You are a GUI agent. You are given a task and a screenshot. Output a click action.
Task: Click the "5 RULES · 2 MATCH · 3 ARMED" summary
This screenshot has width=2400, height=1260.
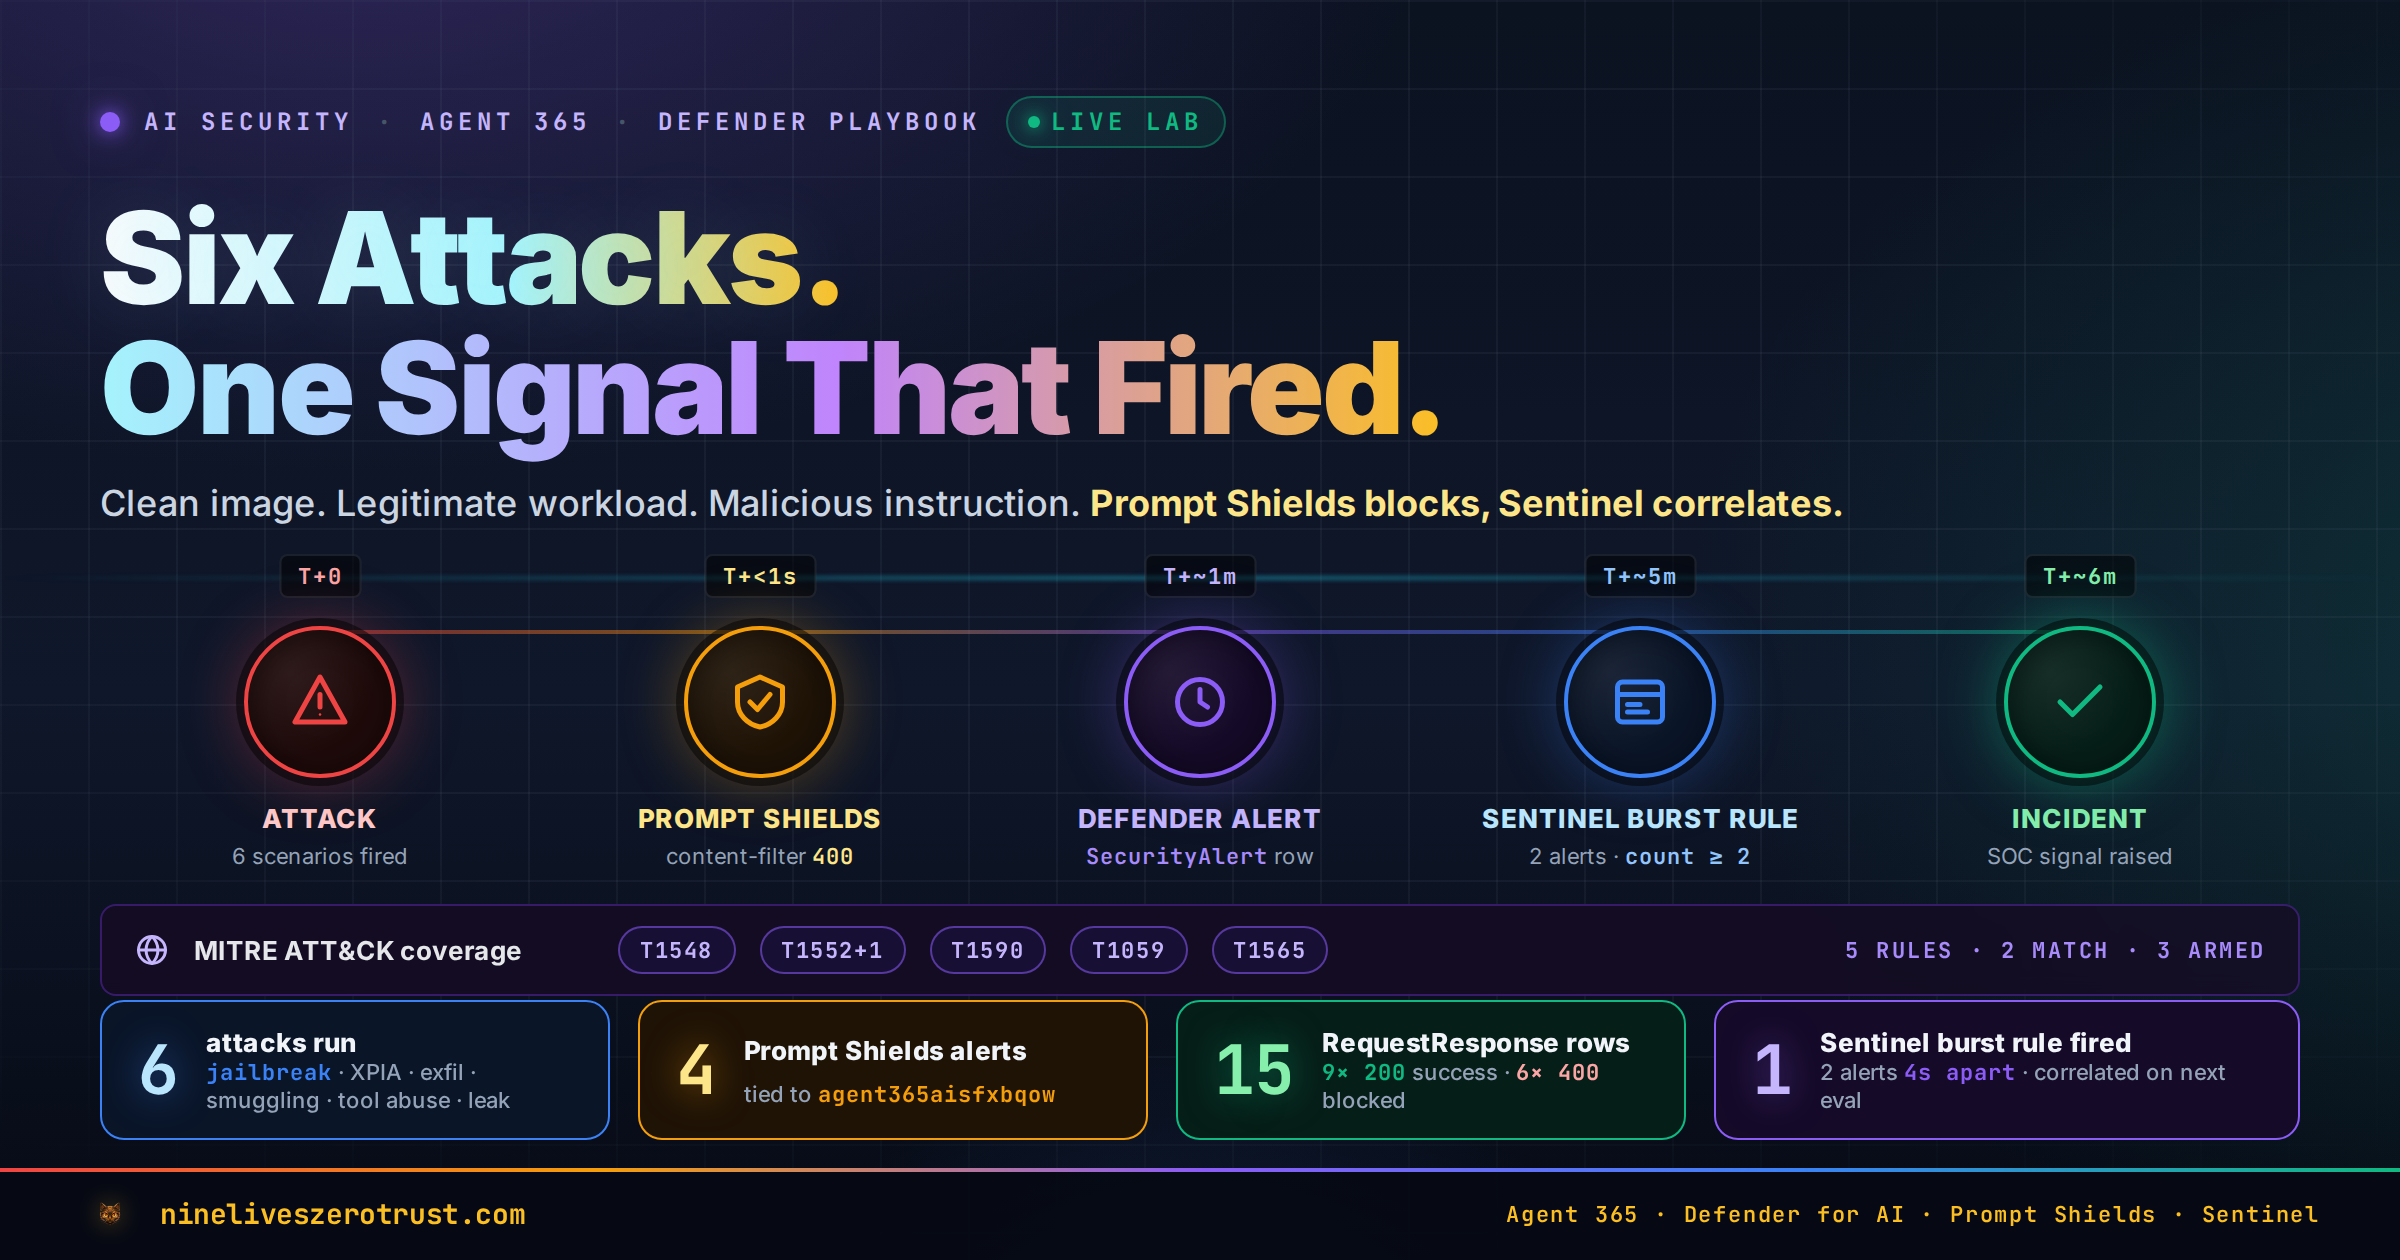pyautogui.click(x=2055, y=950)
